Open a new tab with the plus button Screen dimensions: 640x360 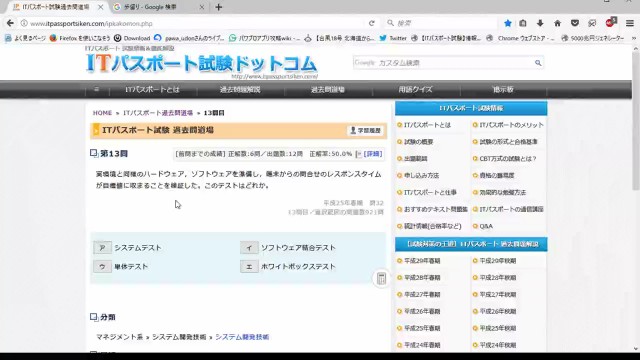point(219,7)
